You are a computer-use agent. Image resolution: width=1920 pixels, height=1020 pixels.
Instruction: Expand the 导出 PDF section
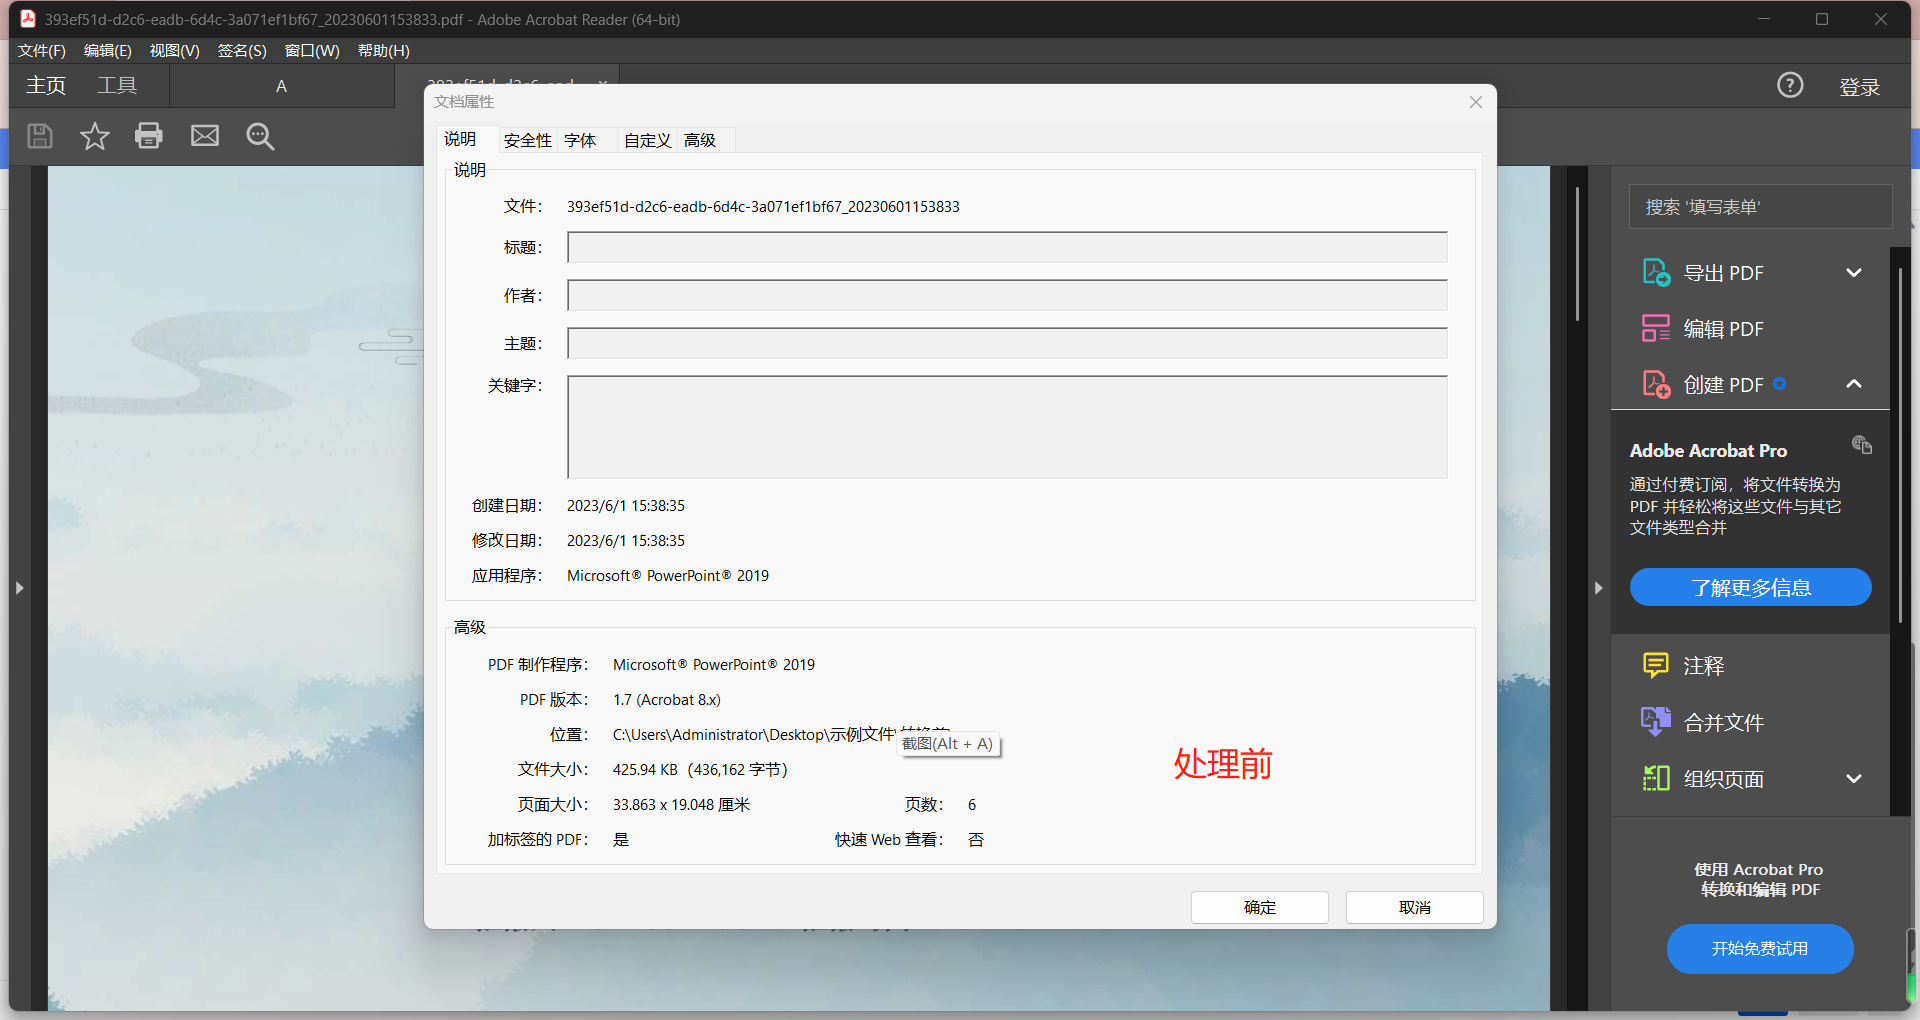point(1854,272)
